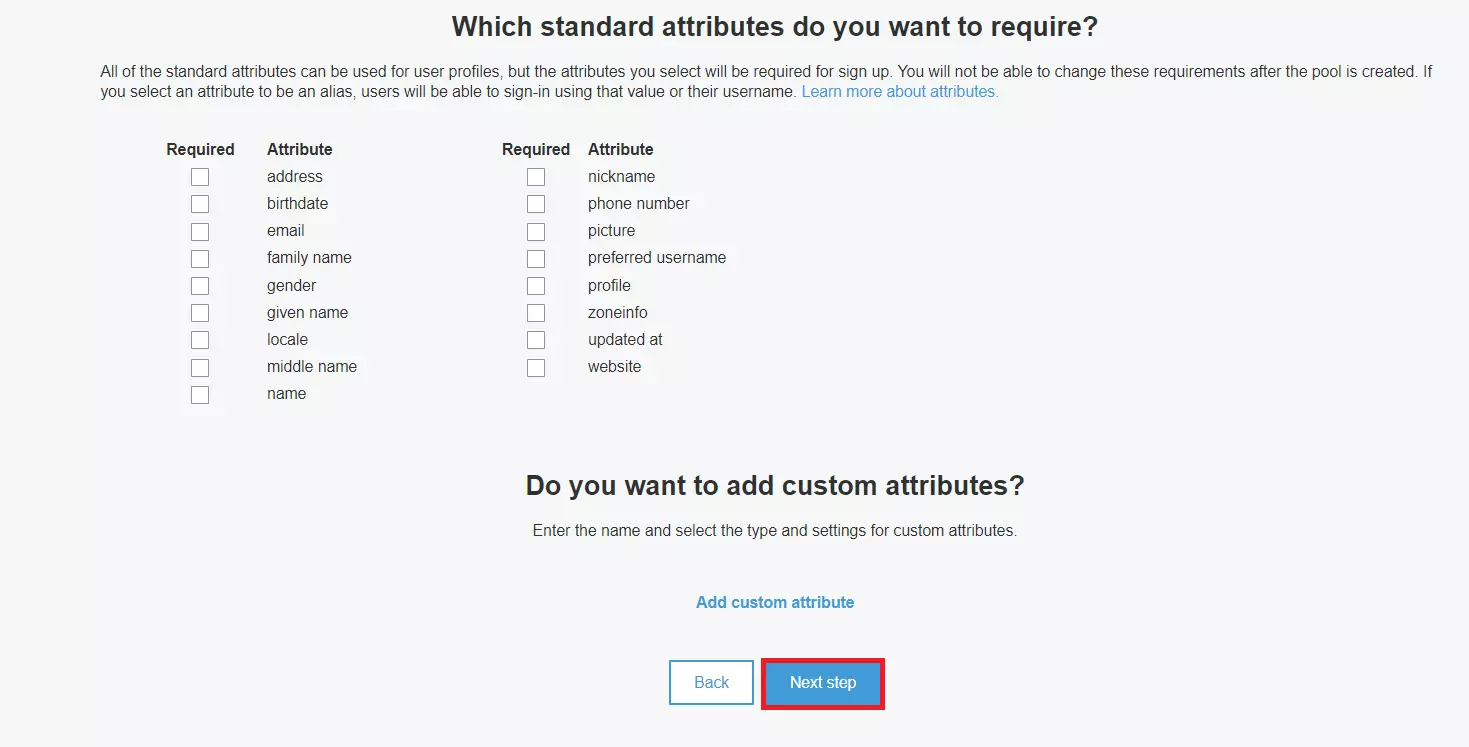Enable the address required checkbox

click(x=199, y=176)
